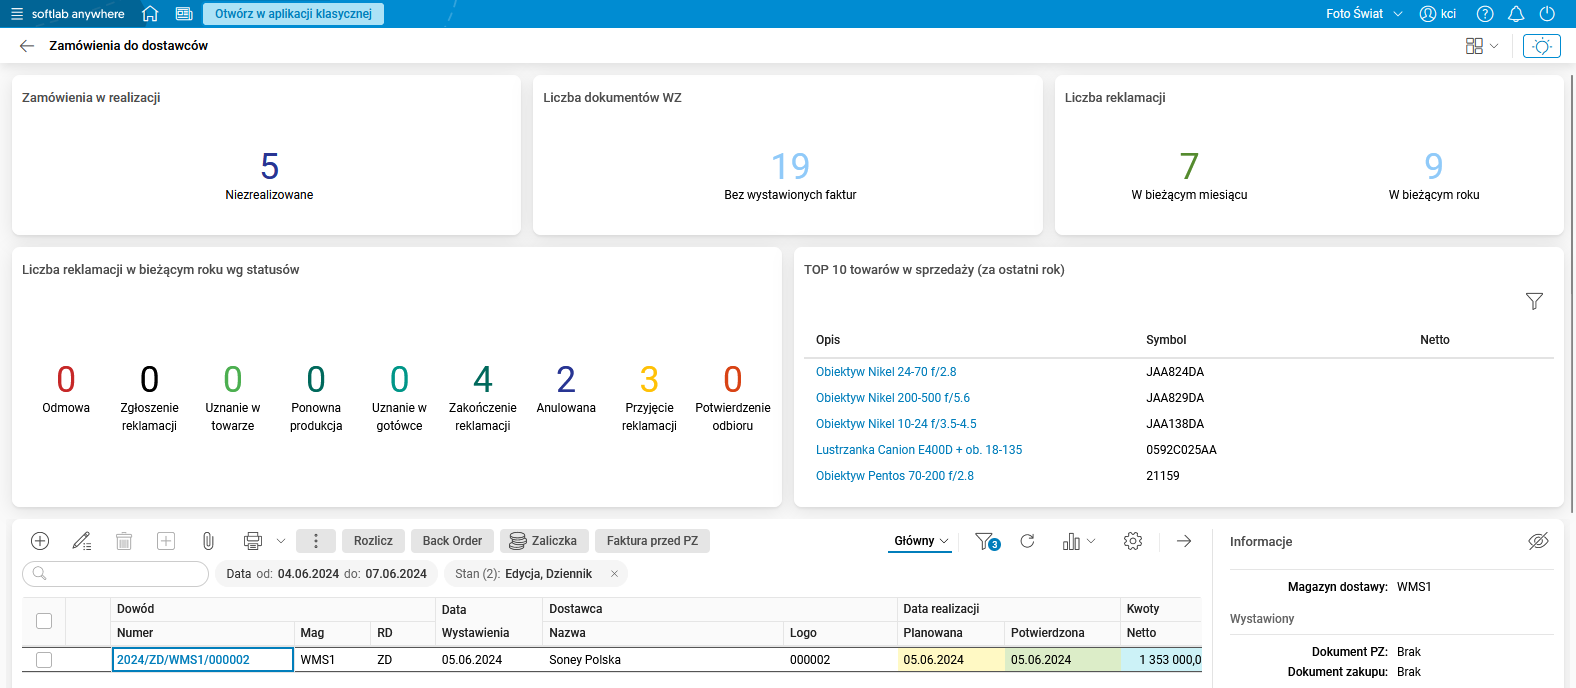
Task: Print using the printer icon
Action: [253, 541]
